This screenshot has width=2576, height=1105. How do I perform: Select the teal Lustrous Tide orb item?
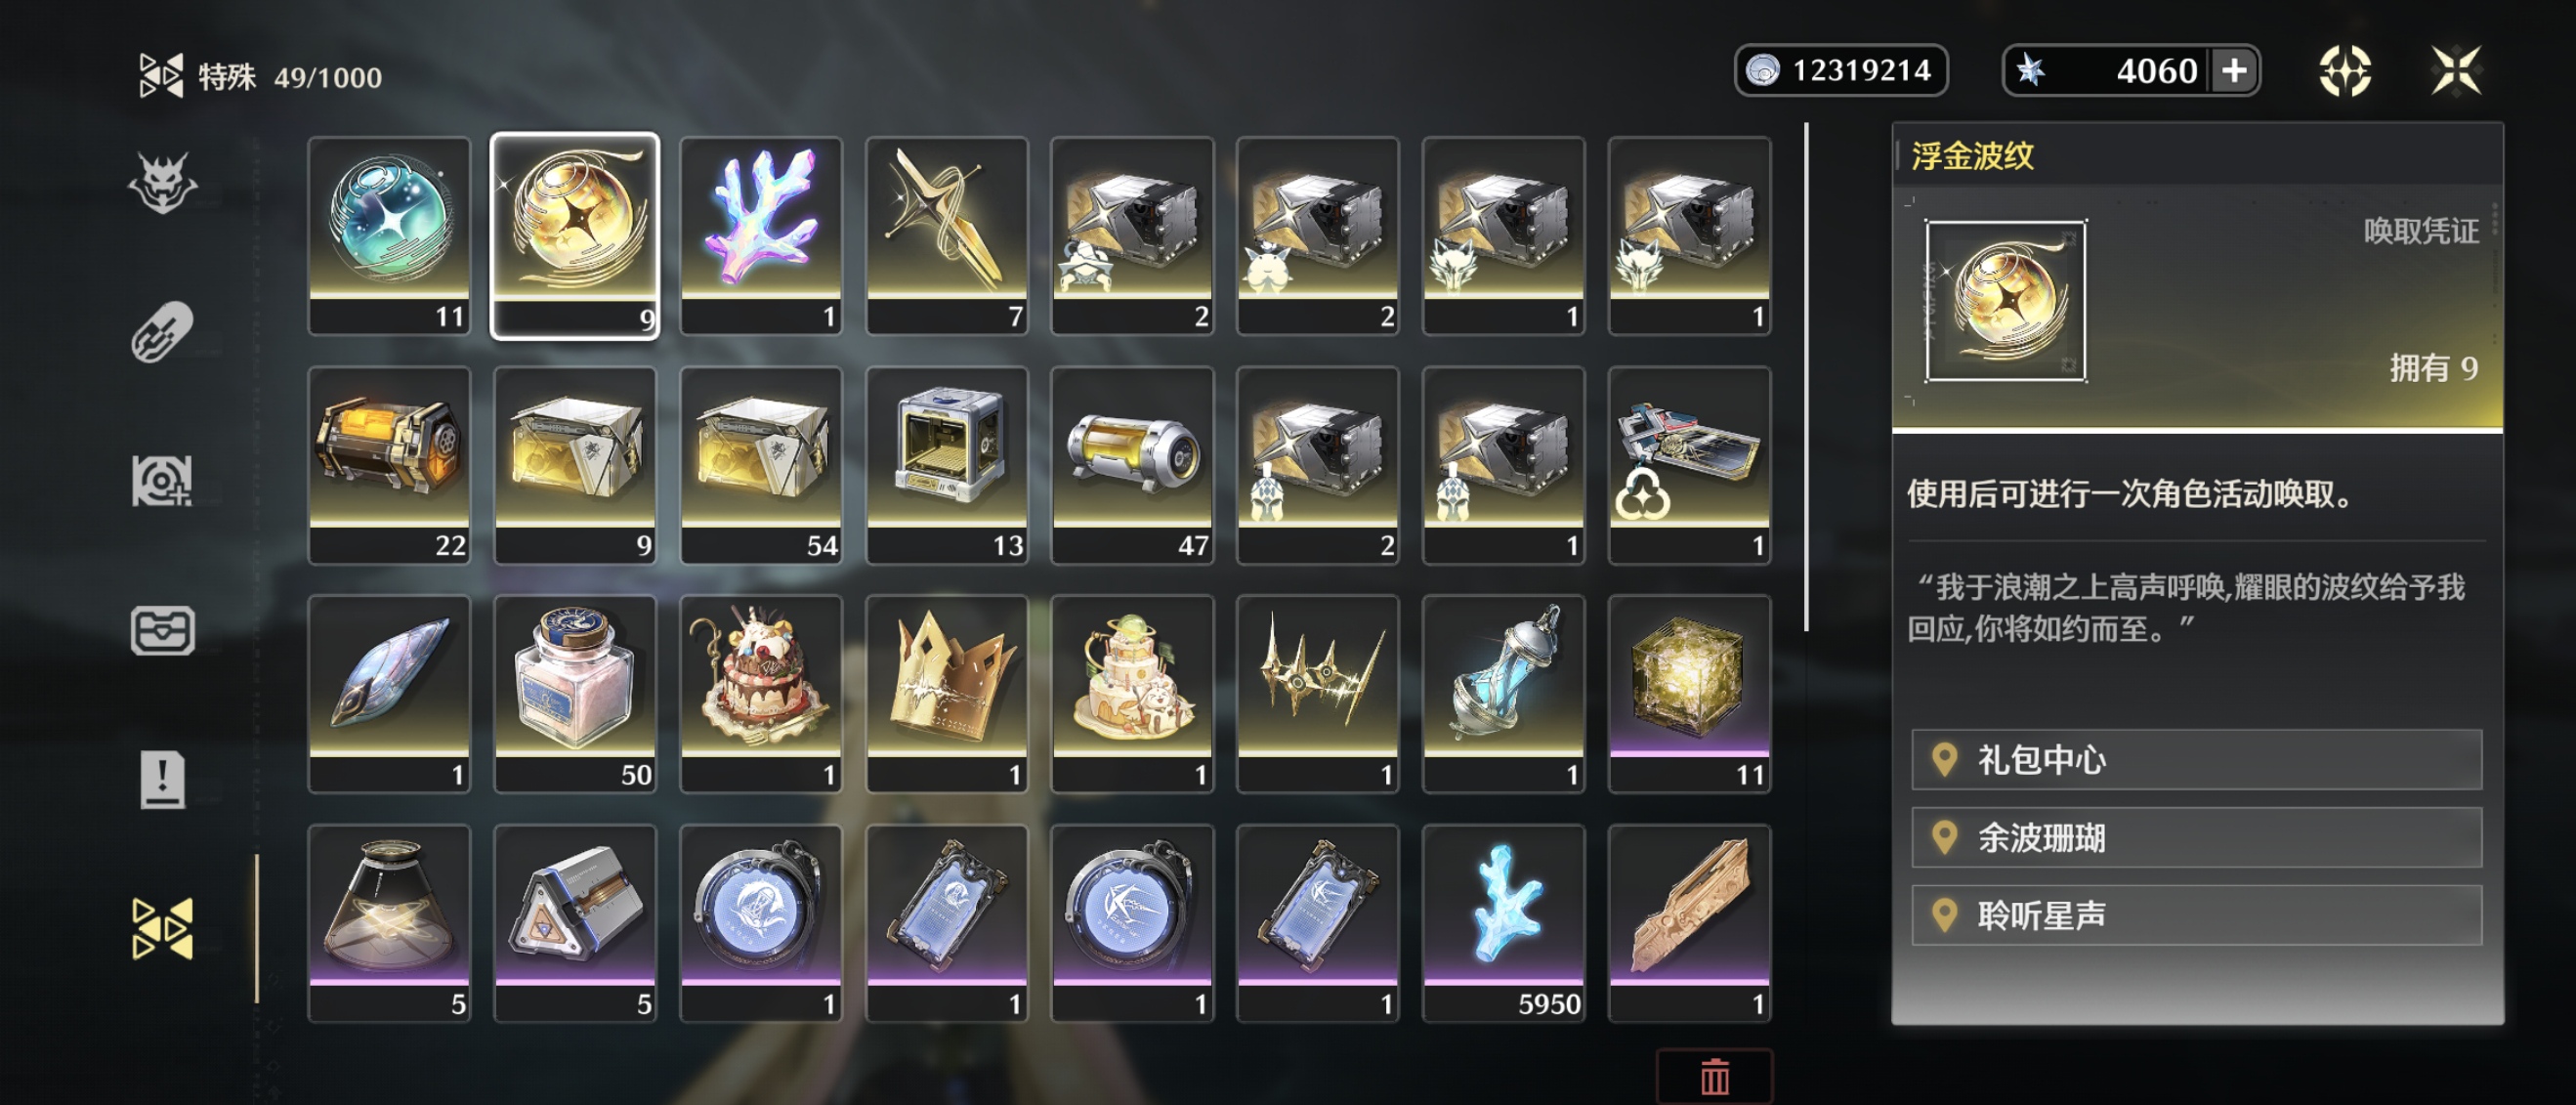click(x=389, y=236)
